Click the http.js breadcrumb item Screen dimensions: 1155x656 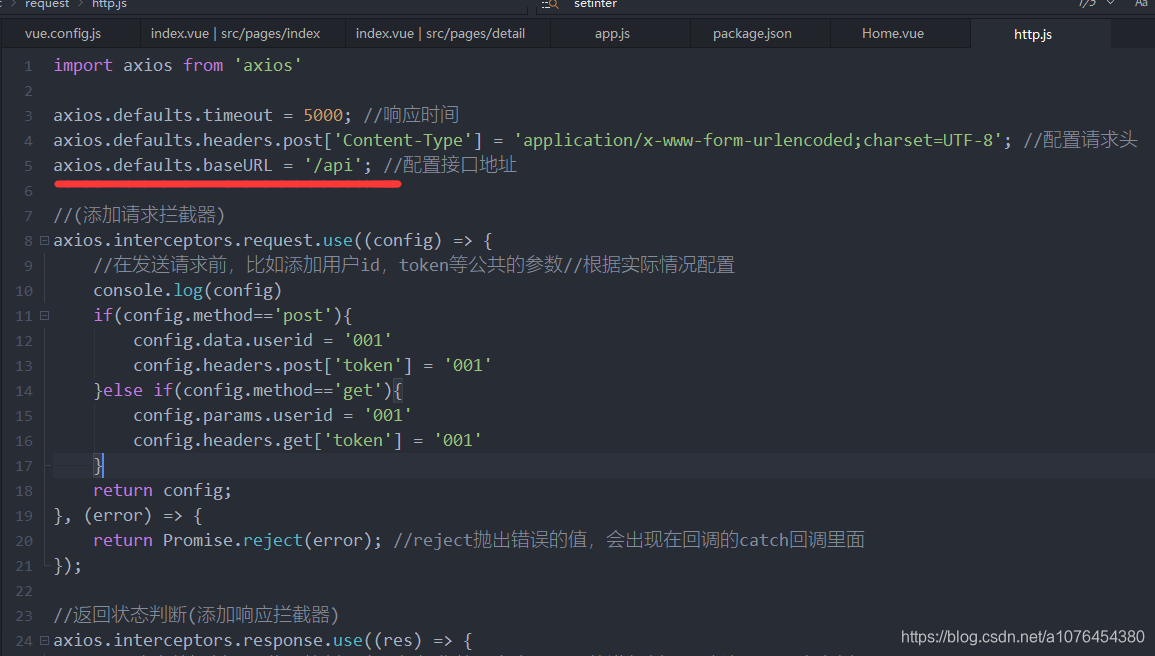coord(109,4)
